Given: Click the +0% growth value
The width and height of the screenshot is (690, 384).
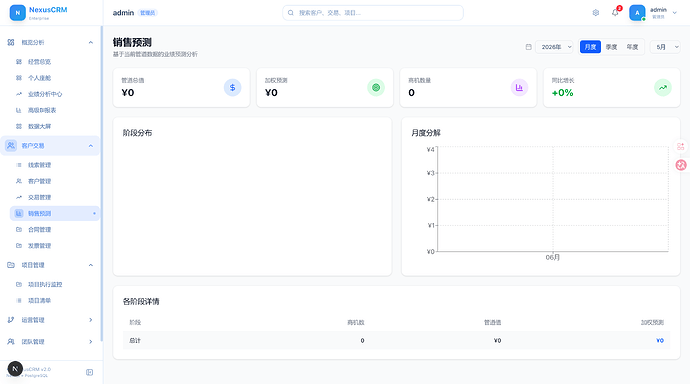Looking at the screenshot, I should pyautogui.click(x=562, y=93).
